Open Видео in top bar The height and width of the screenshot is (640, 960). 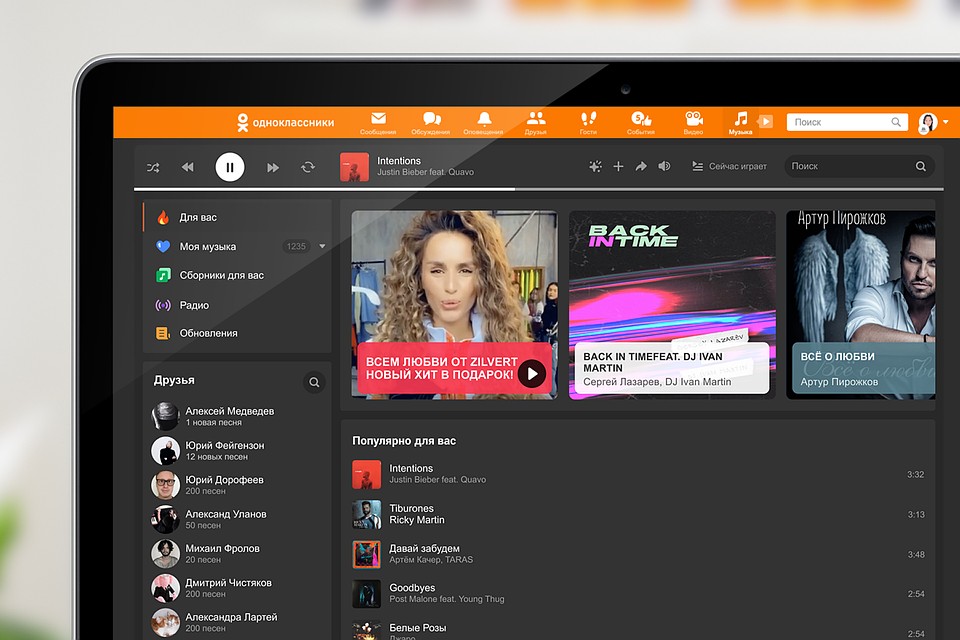[x=694, y=122]
